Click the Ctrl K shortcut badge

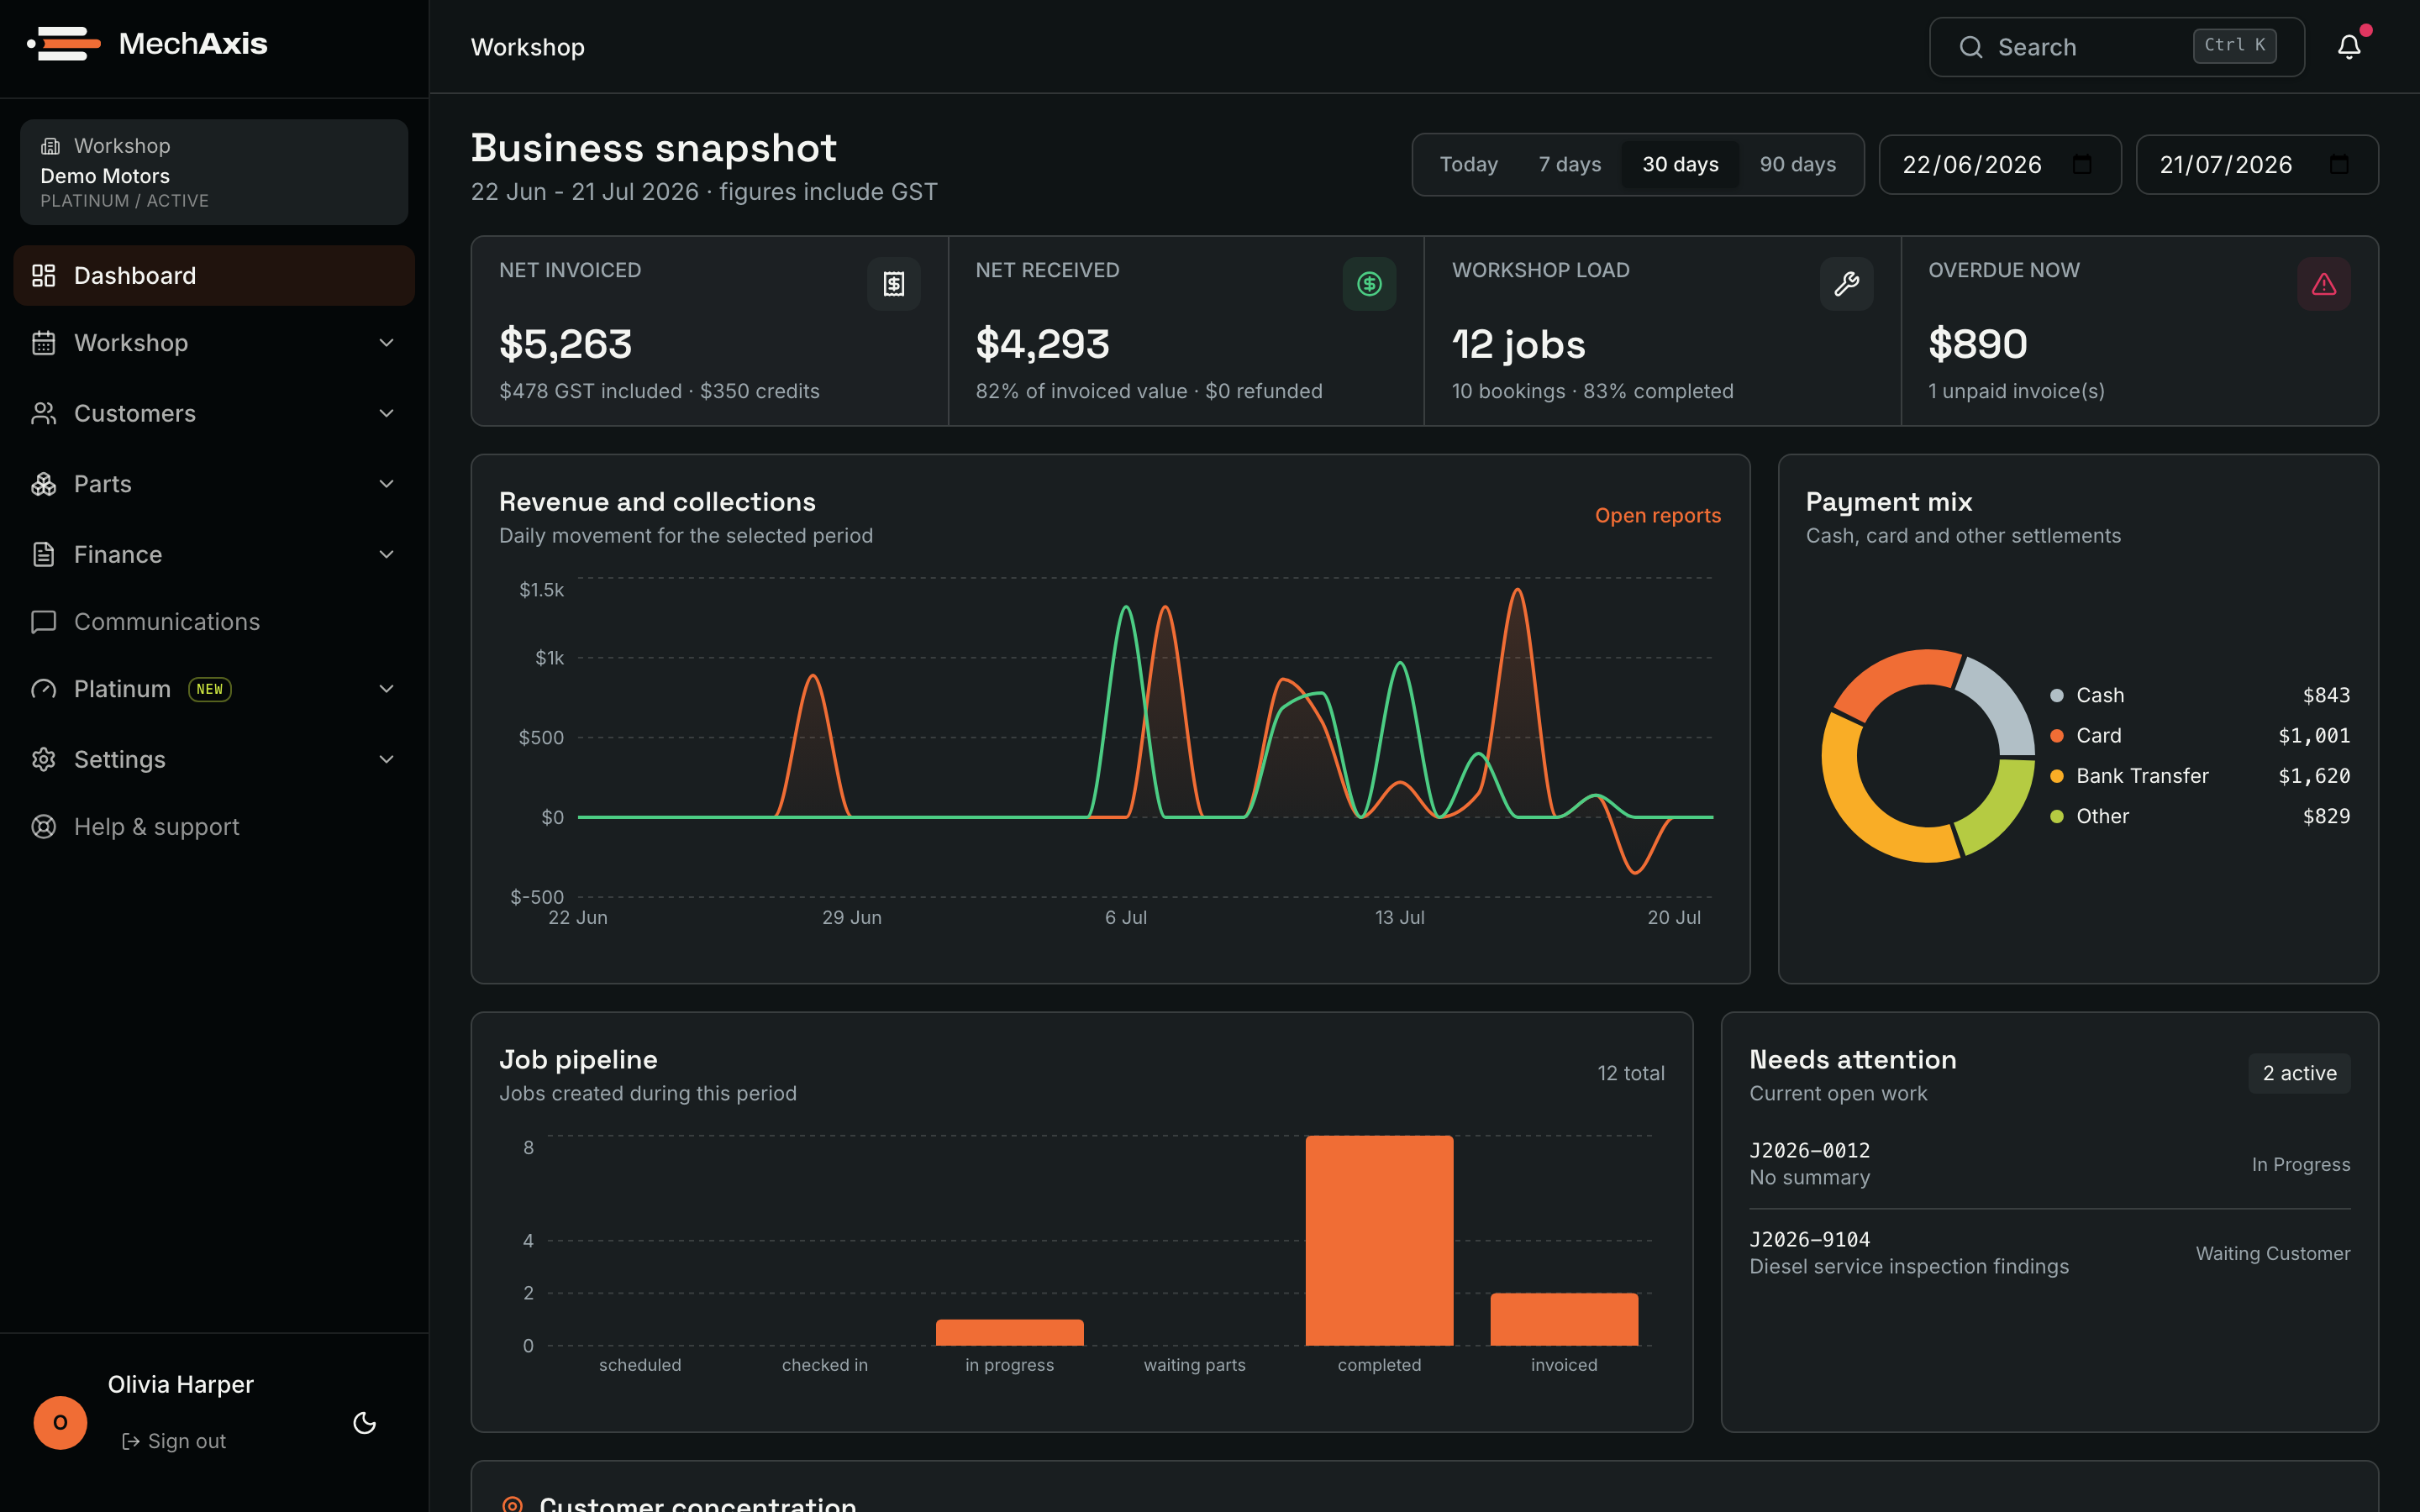tap(2234, 45)
